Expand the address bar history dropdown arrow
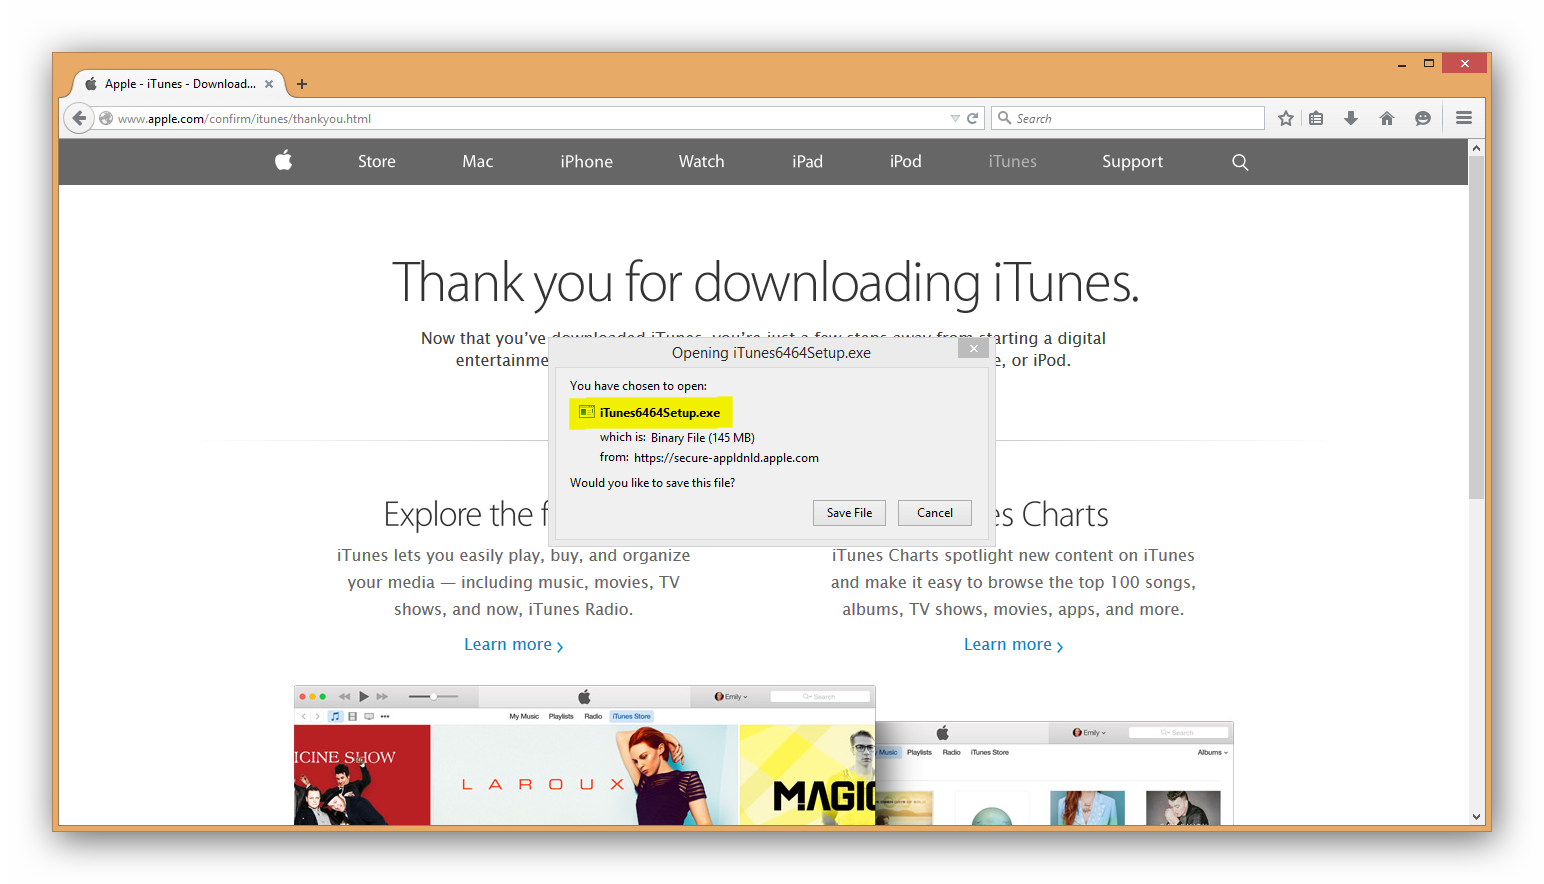This screenshot has width=1544, height=884. pyautogui.click(x=955, y=118)
